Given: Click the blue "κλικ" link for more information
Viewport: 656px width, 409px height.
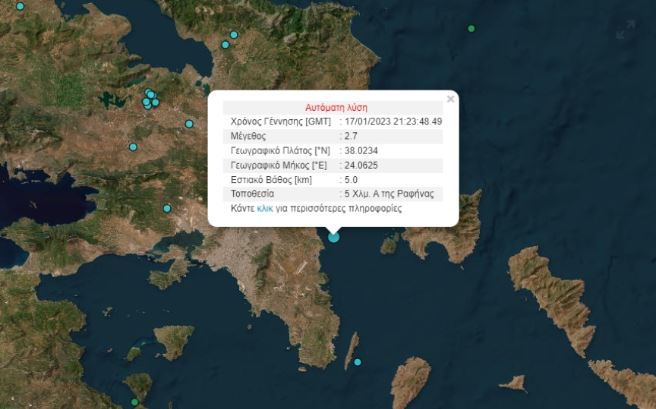Looking at the screenshot, I should tap(265, 209).
